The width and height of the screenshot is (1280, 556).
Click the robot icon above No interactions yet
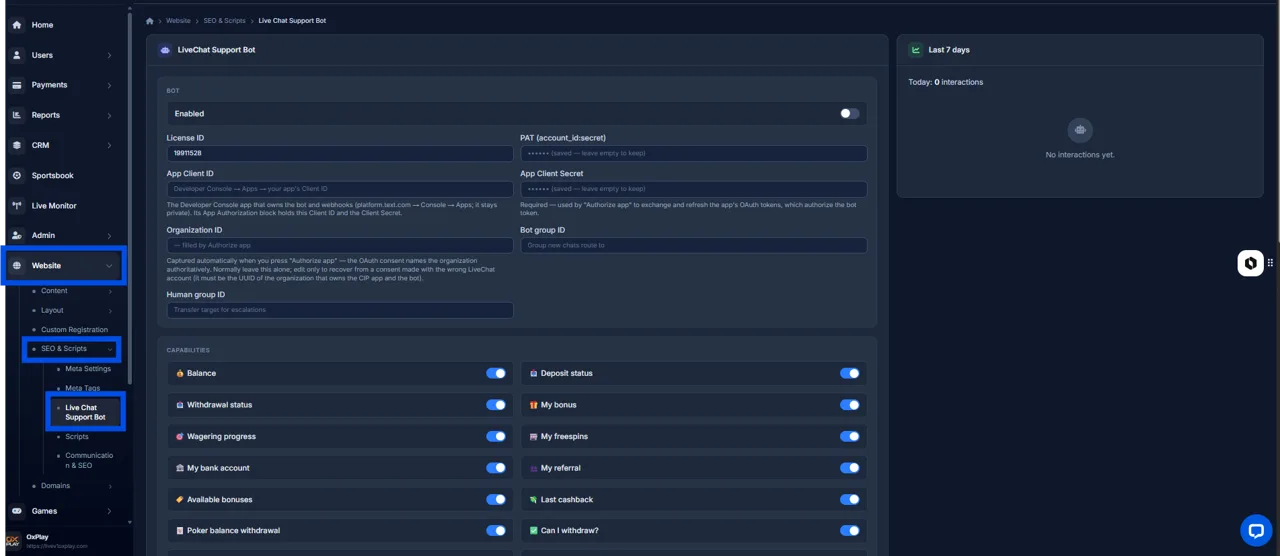pyautogui.click(x=1080, y=130)
